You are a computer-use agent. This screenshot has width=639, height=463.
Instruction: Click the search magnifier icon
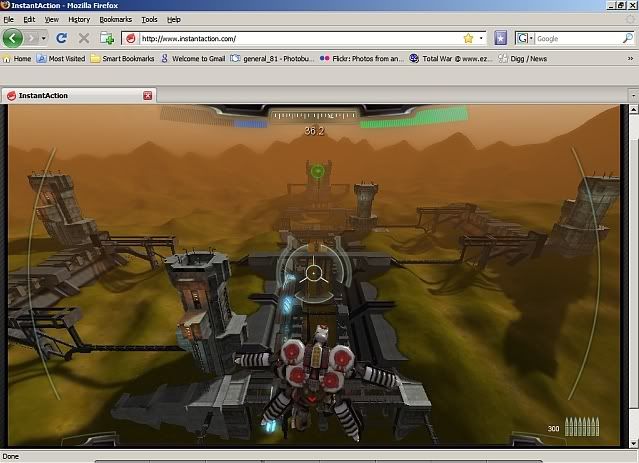(x=627, y=38)
